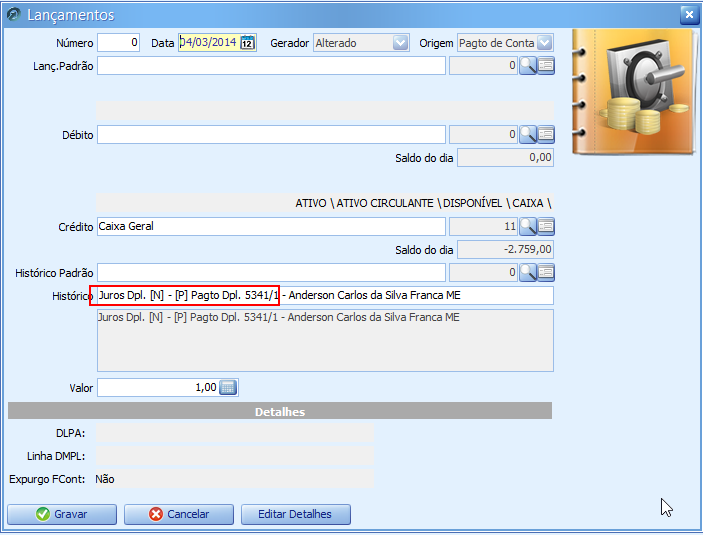The width and height of the screenshot is (703, 535).
Task: Click the Editar Detalhes button
Action: click(296, 514)
